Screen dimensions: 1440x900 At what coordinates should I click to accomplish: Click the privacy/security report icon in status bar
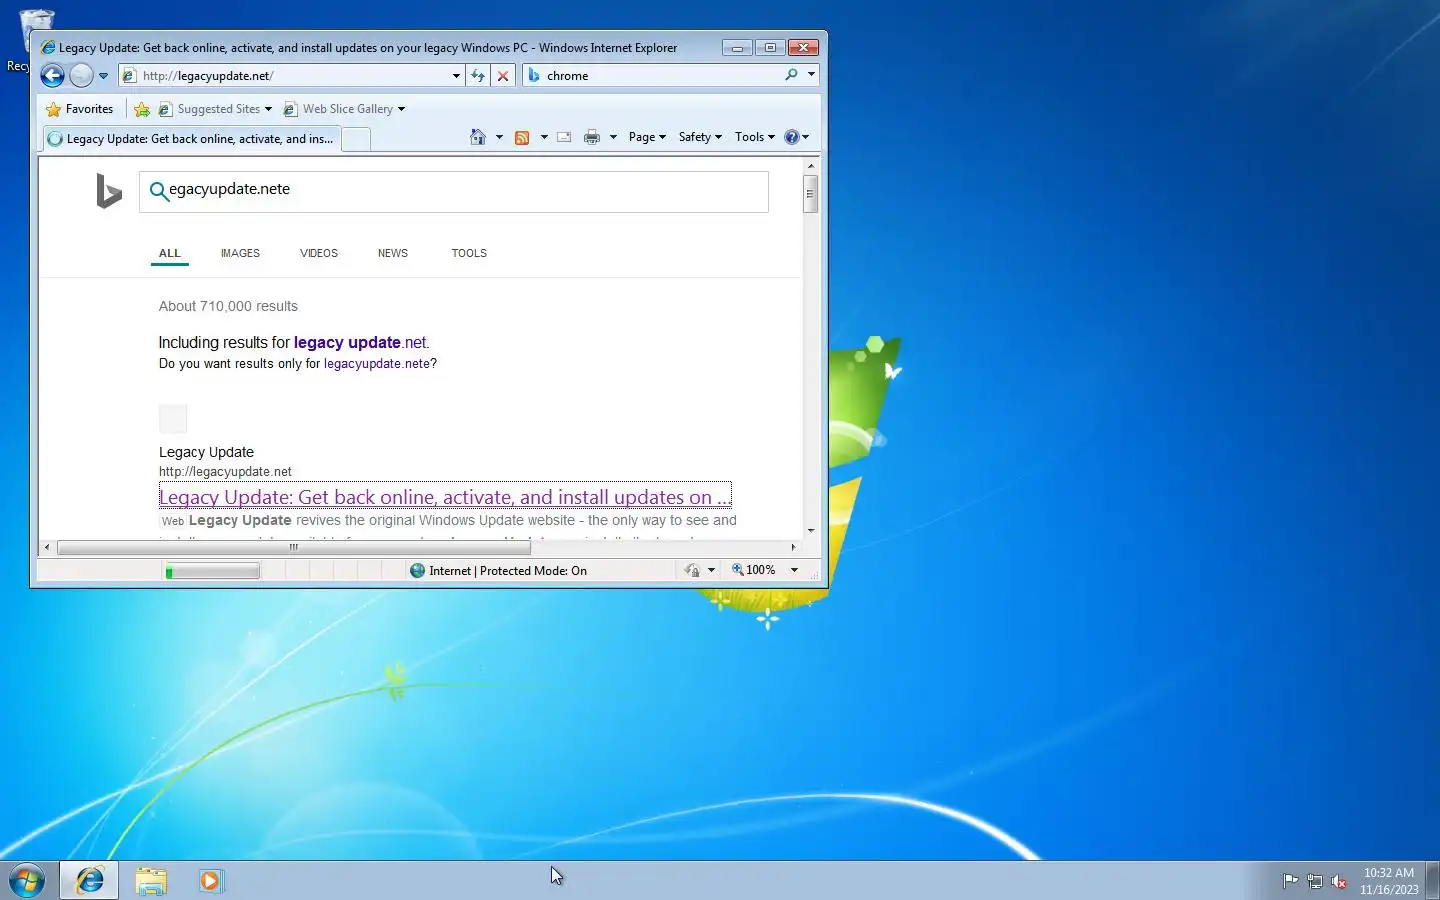(x=692, y=570)
